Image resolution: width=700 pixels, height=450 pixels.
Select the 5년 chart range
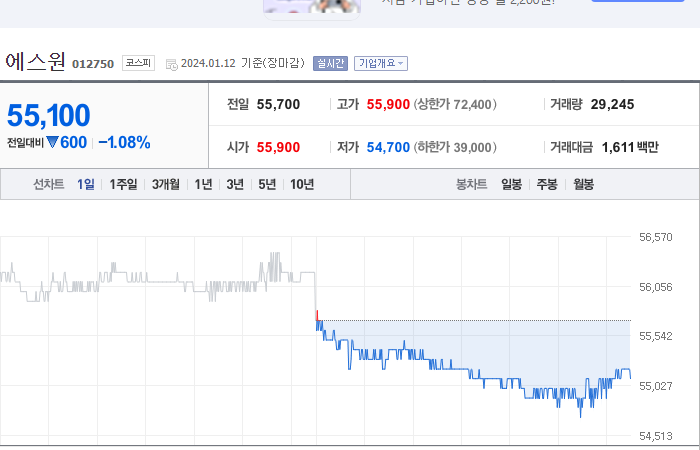tap(267, 184)
